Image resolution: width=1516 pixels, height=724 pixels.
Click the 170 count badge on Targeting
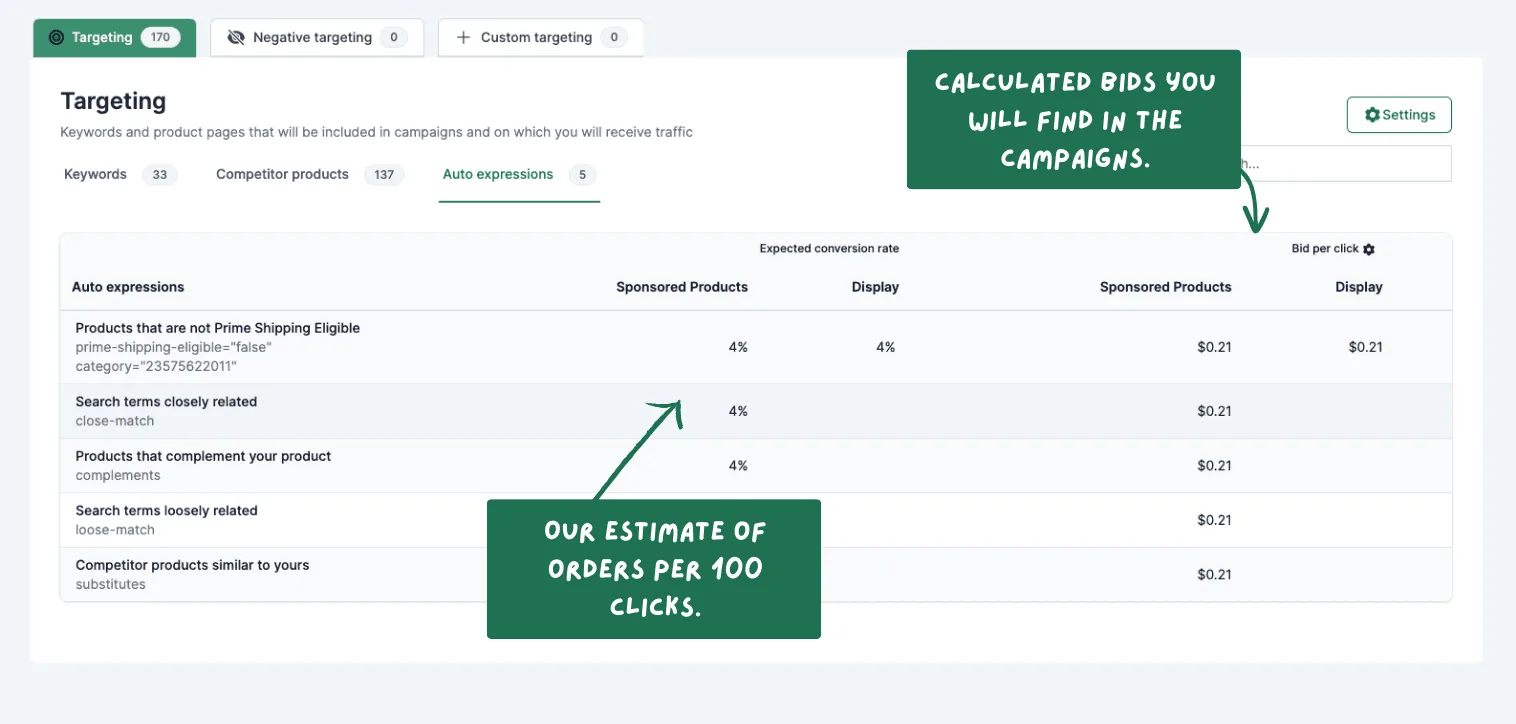[160, 37]
